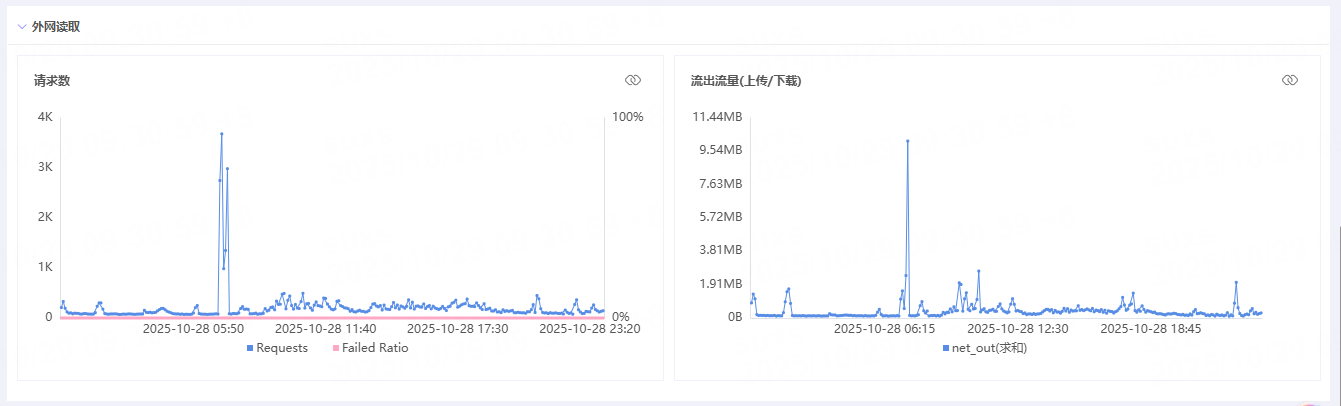Click the 2025-10-28 12:30 axis label
This screenshot has width=1341, height=406.
click(x=1018, y=328)
